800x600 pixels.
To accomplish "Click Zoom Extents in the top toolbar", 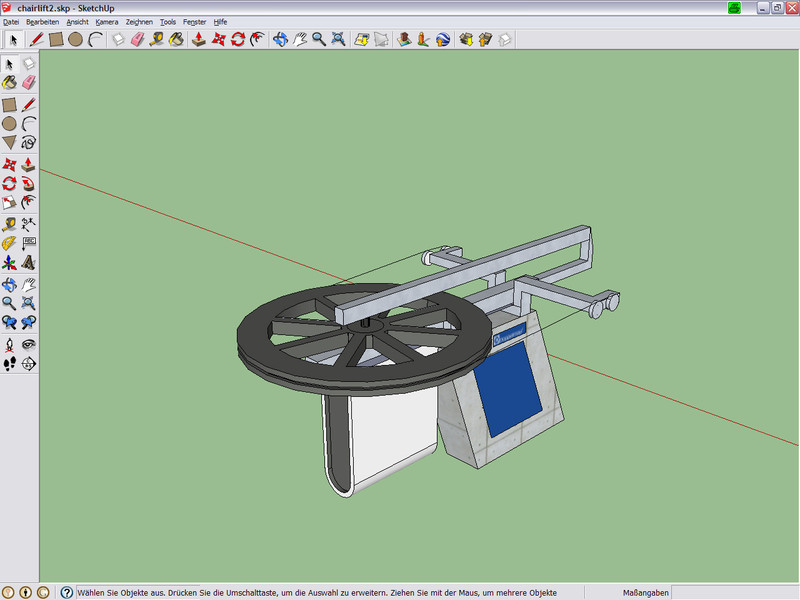I will (338, 39).
